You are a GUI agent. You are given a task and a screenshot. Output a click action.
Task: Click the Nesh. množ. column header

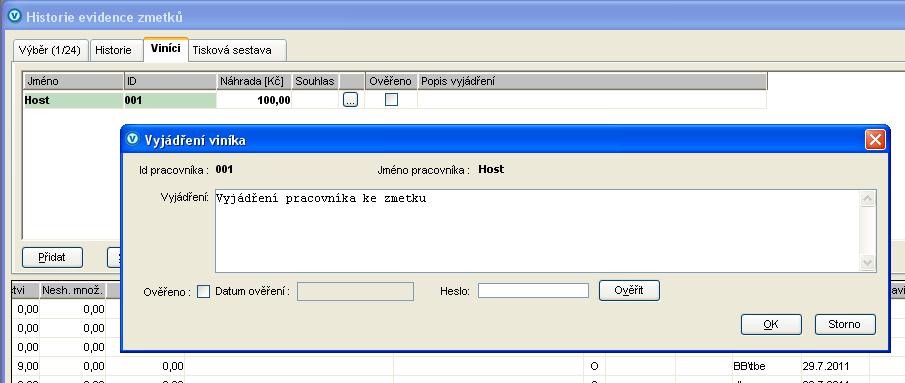[73, 291]
